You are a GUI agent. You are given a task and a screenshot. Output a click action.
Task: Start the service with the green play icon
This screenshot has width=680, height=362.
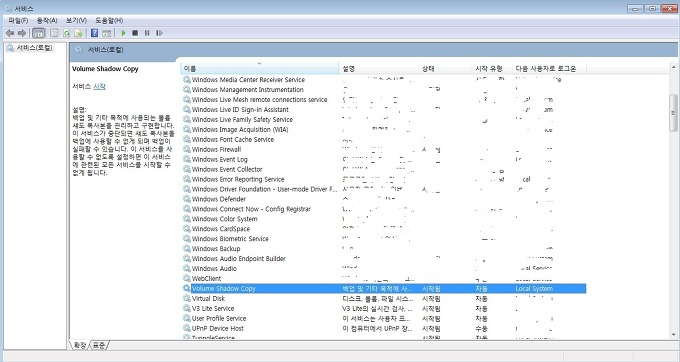[x=124, y=33]
